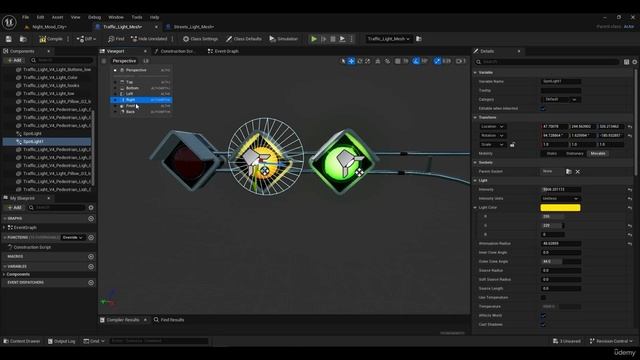
Task: Add new Event Dispatcher plus icon
Action: [x=91, y=282]
